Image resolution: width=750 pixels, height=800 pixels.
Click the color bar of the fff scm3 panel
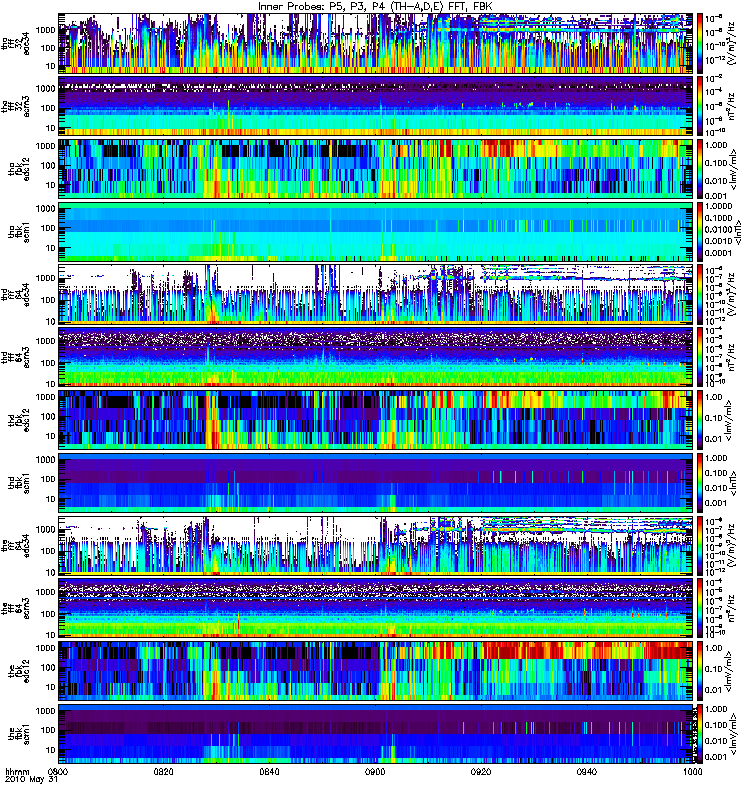[700, 608]
